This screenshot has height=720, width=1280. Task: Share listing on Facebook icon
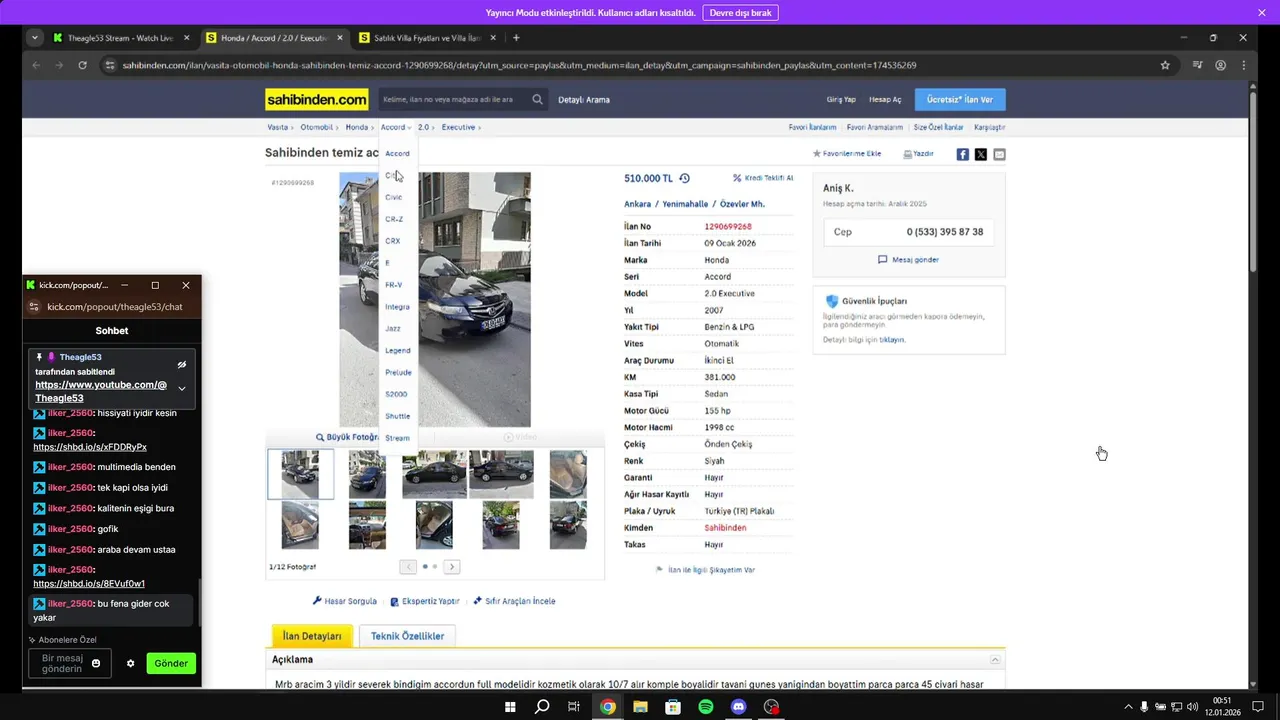962,154
